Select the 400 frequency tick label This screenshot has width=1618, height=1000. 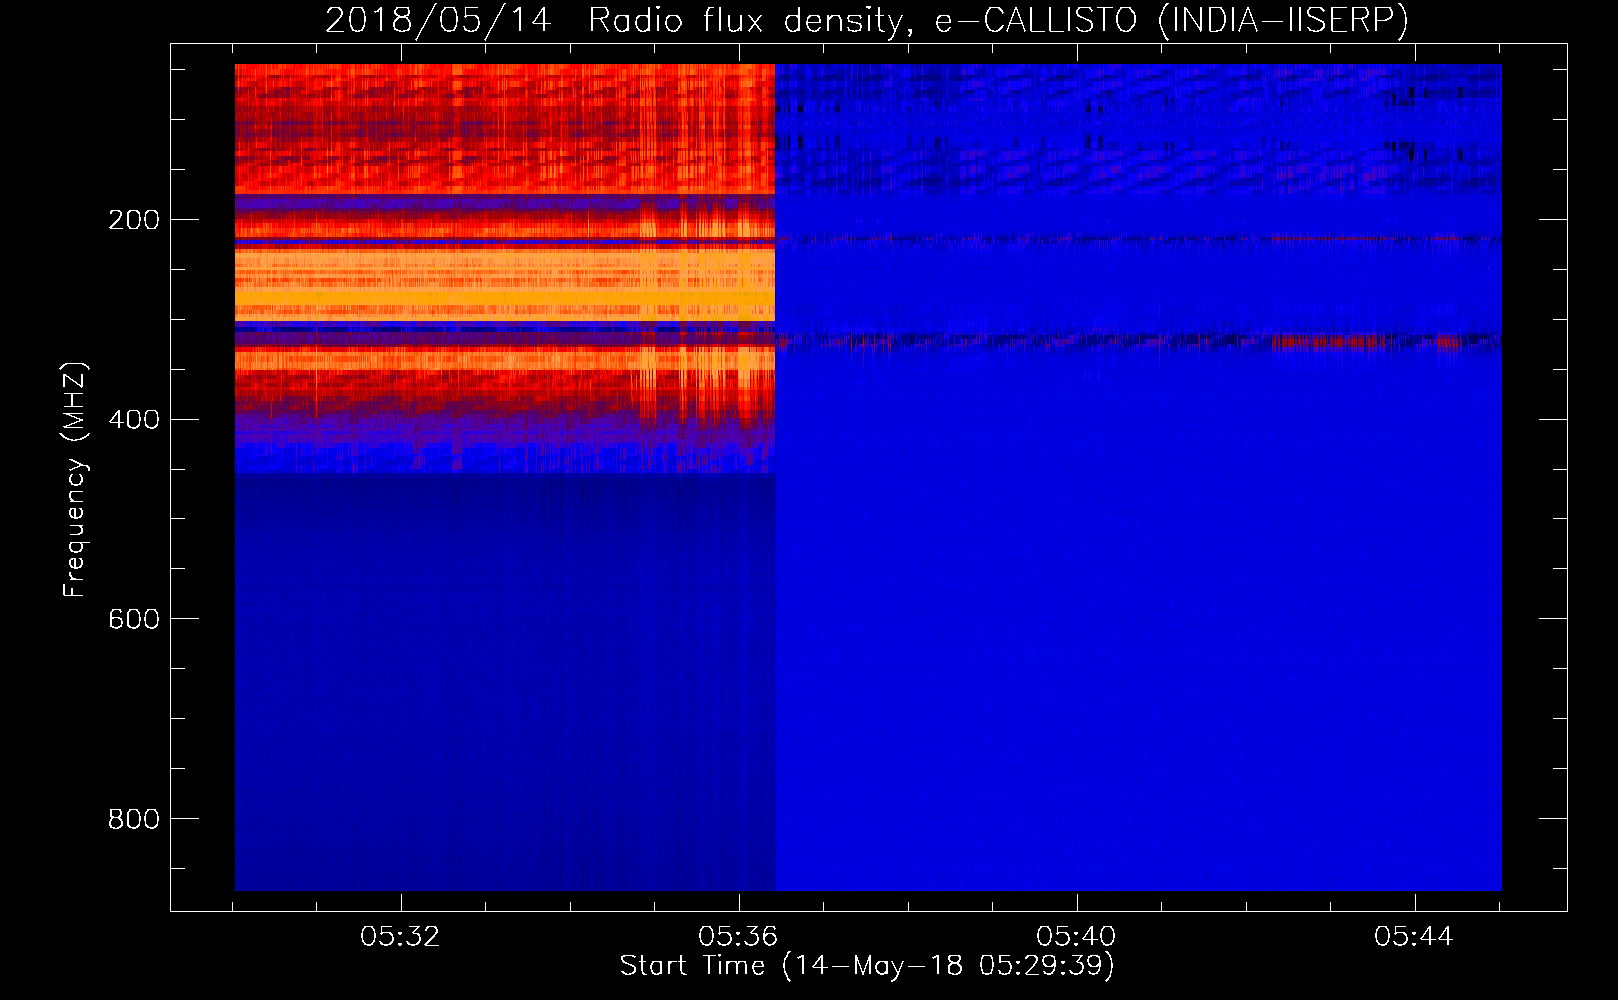pos(134,419)
